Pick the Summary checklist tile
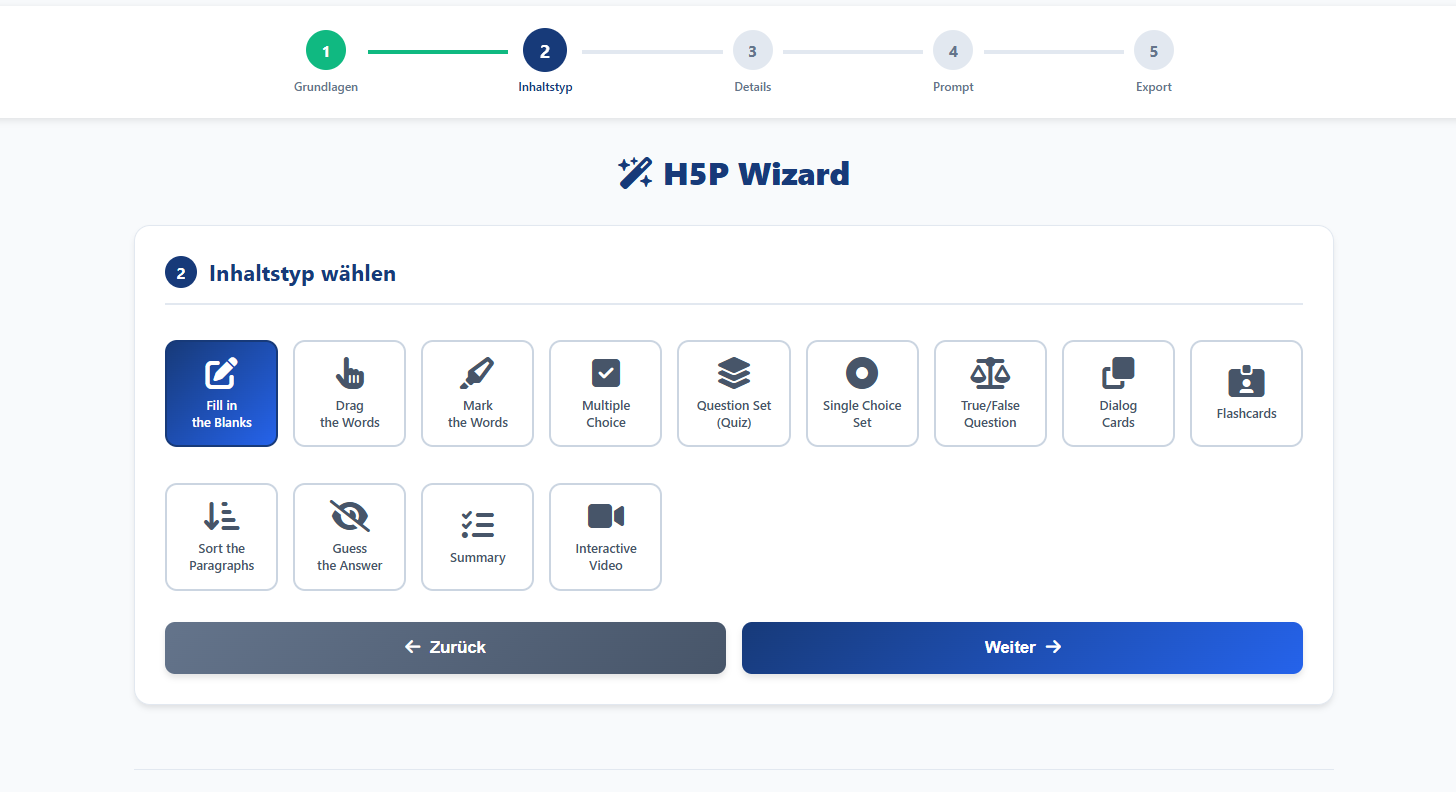This screenshot has width=1456, height=792. point(477,537)
